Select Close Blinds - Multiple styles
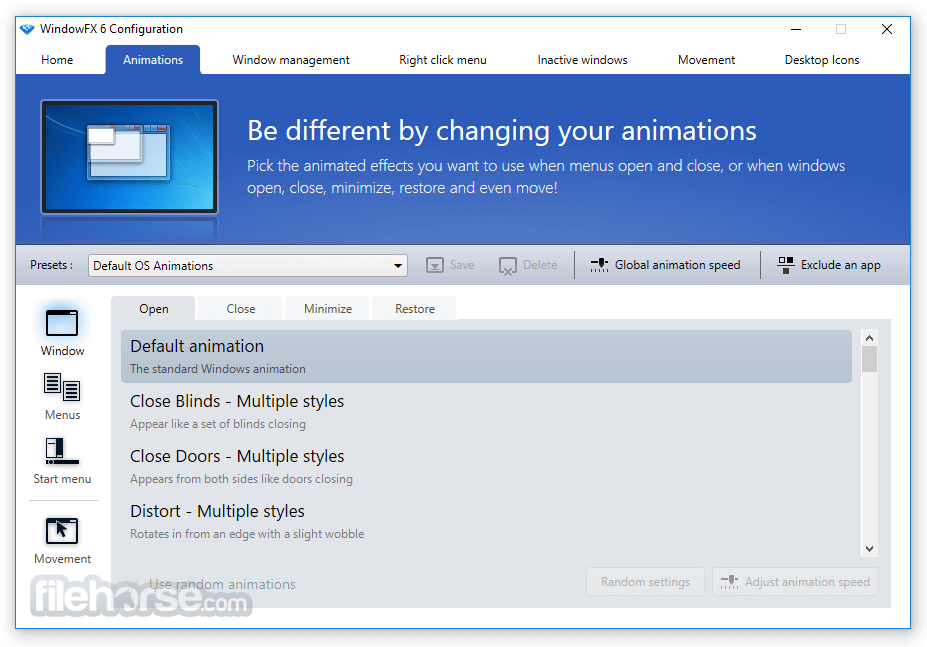The image size is (927, 647). coord(486,412)
